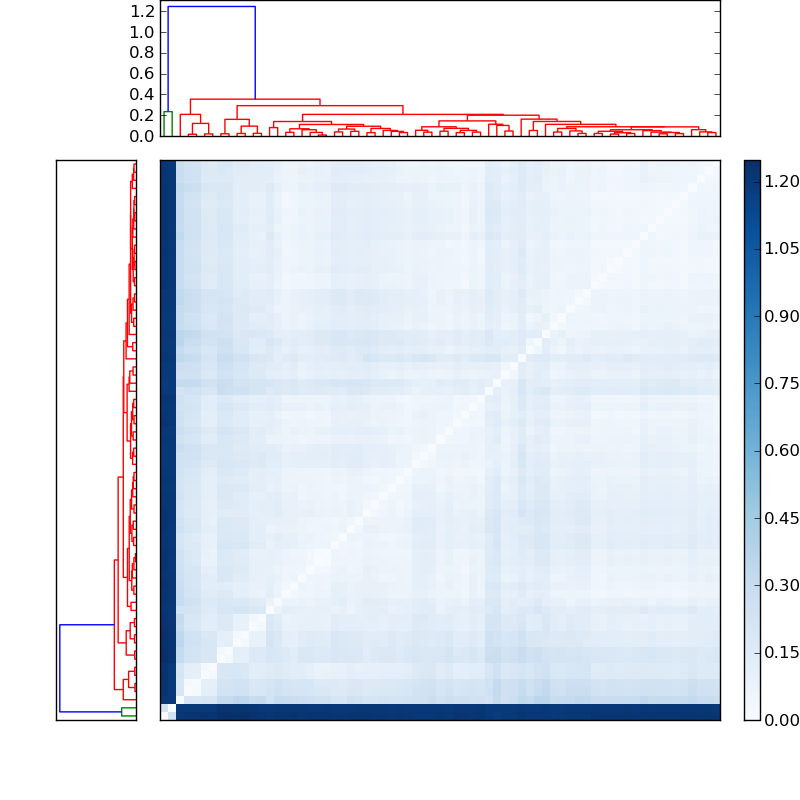
Task: Click the green cluster in the left dendrogram
Action: pyautogui.click(x=129, y=712)
